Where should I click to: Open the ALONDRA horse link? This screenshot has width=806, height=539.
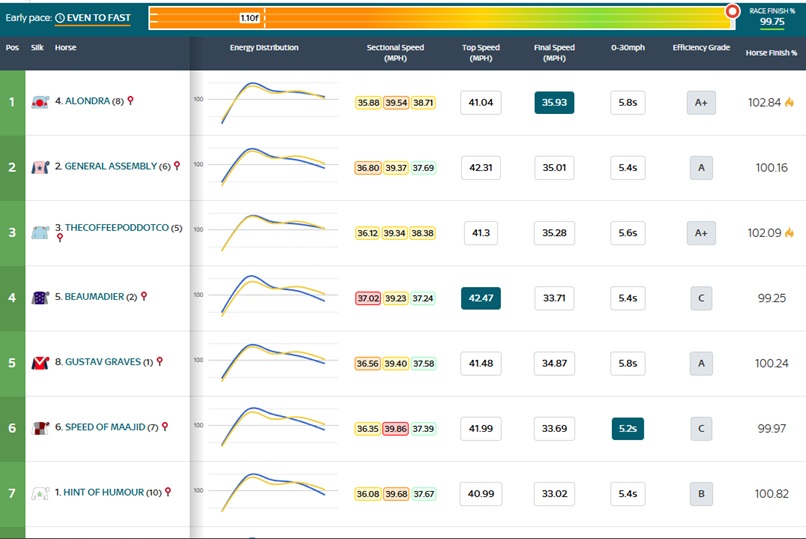[87, 101]
